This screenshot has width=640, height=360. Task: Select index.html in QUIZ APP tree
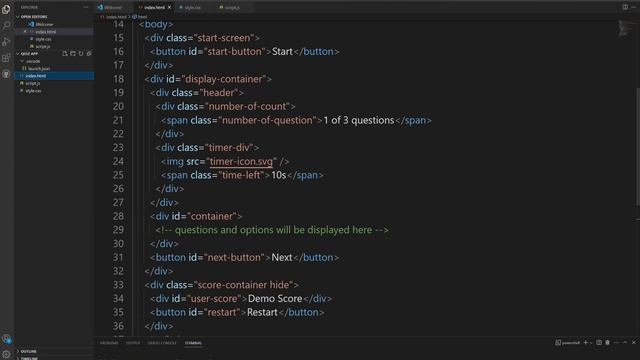(x=55, y=76)
